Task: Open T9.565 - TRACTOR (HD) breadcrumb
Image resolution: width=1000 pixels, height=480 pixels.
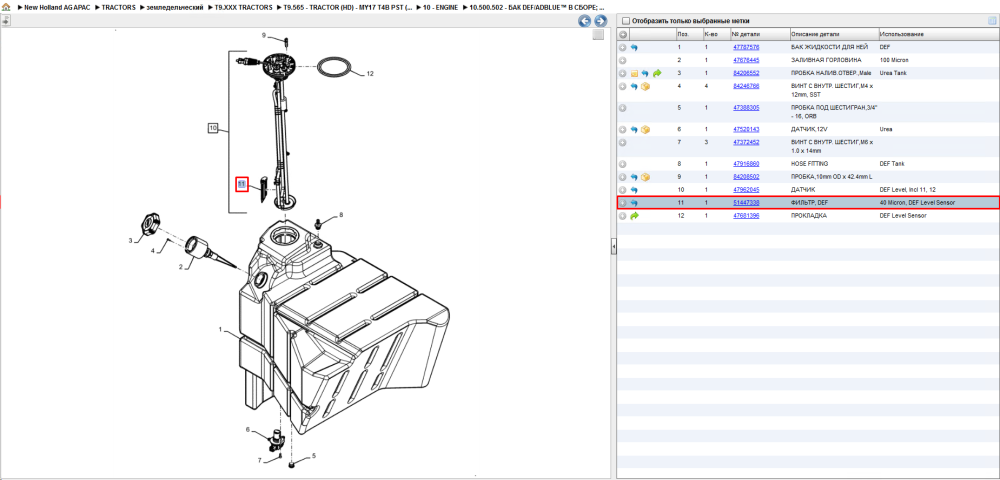Action: pos(348,7)
